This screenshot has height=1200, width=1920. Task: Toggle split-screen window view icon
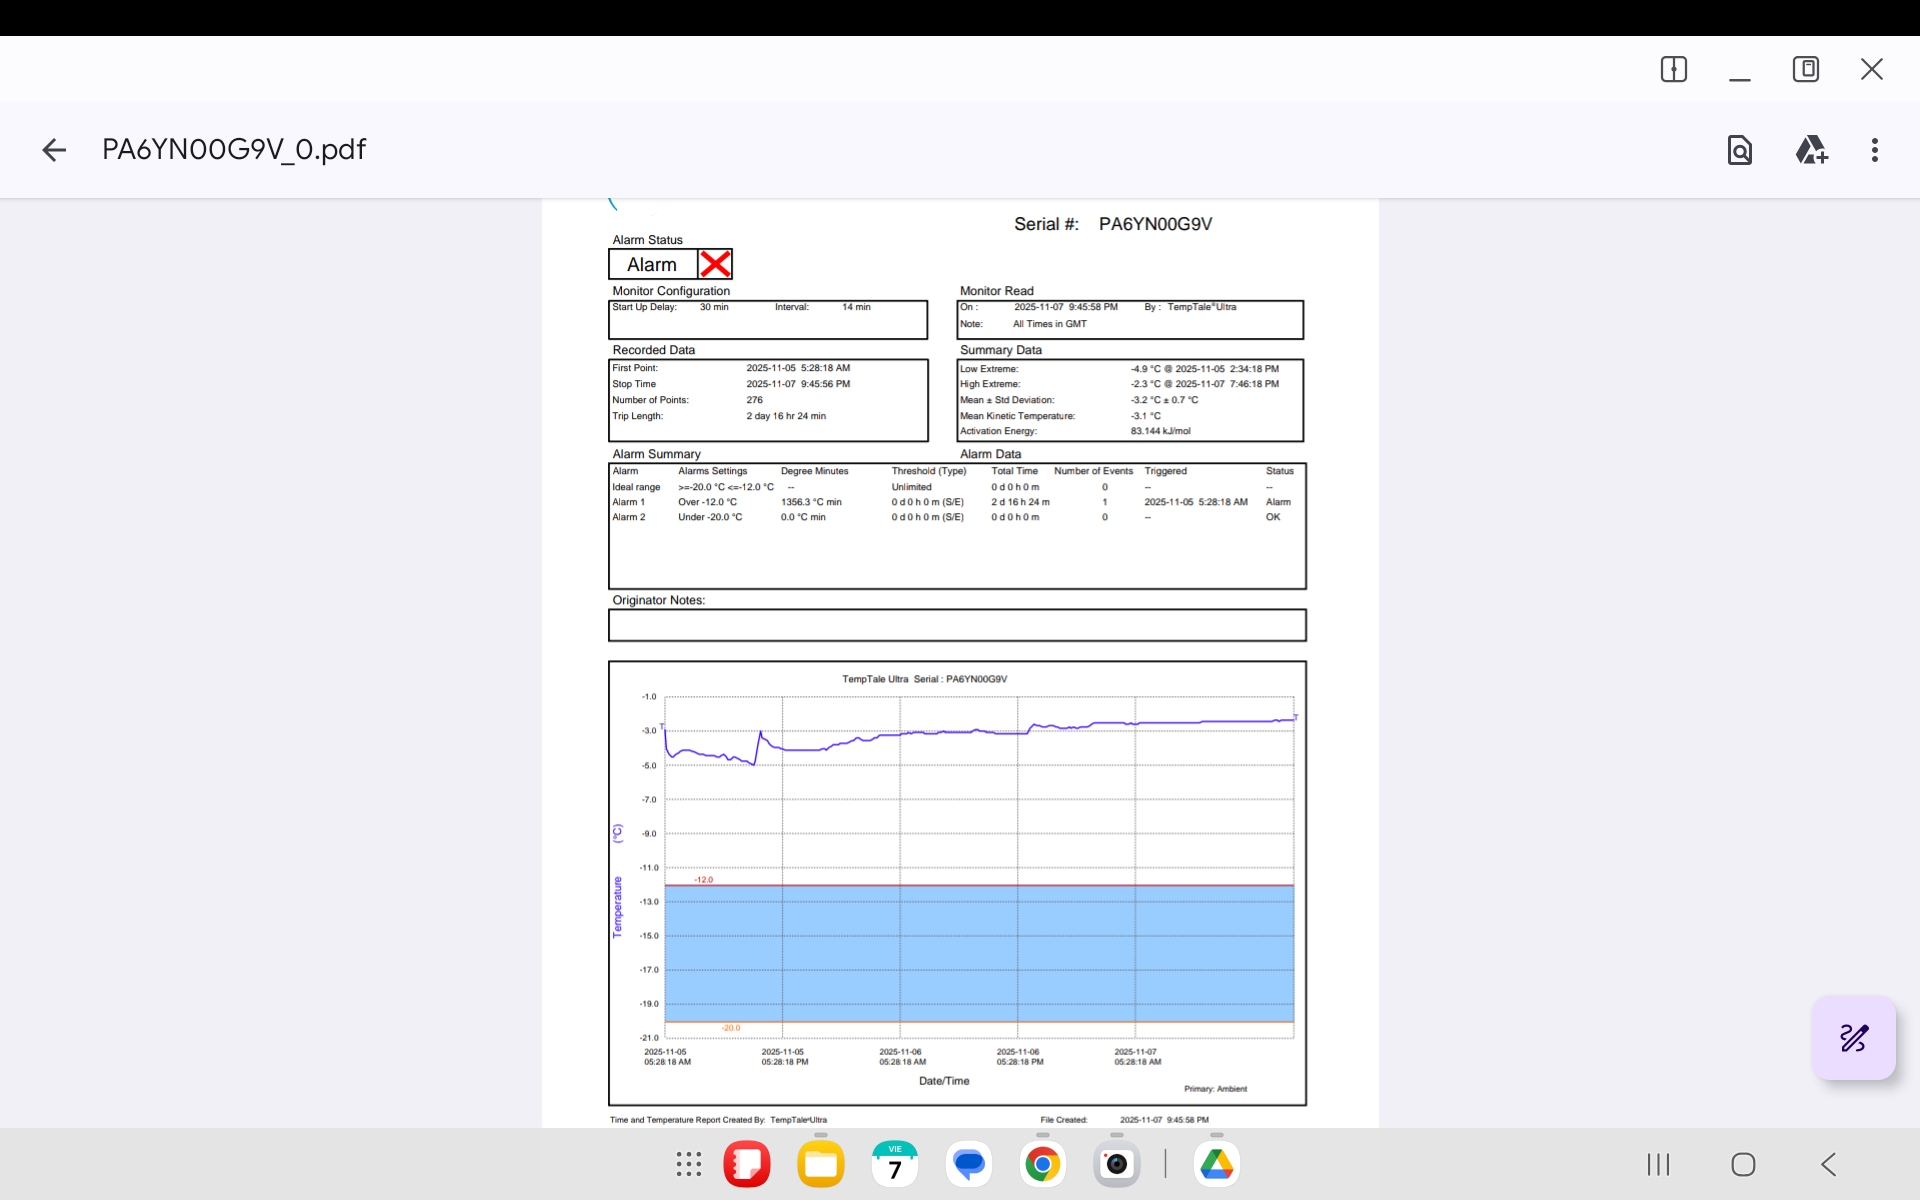tap(1674, 69)
